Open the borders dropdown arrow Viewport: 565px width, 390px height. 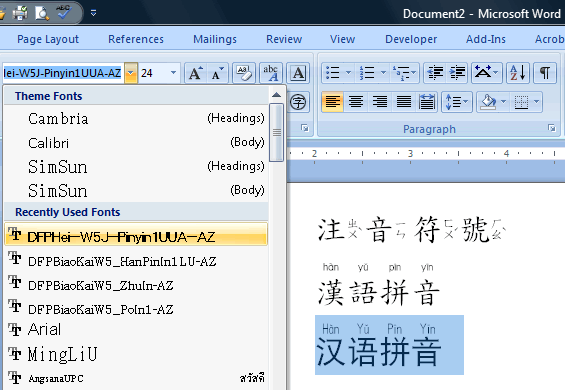pos(537,102)
